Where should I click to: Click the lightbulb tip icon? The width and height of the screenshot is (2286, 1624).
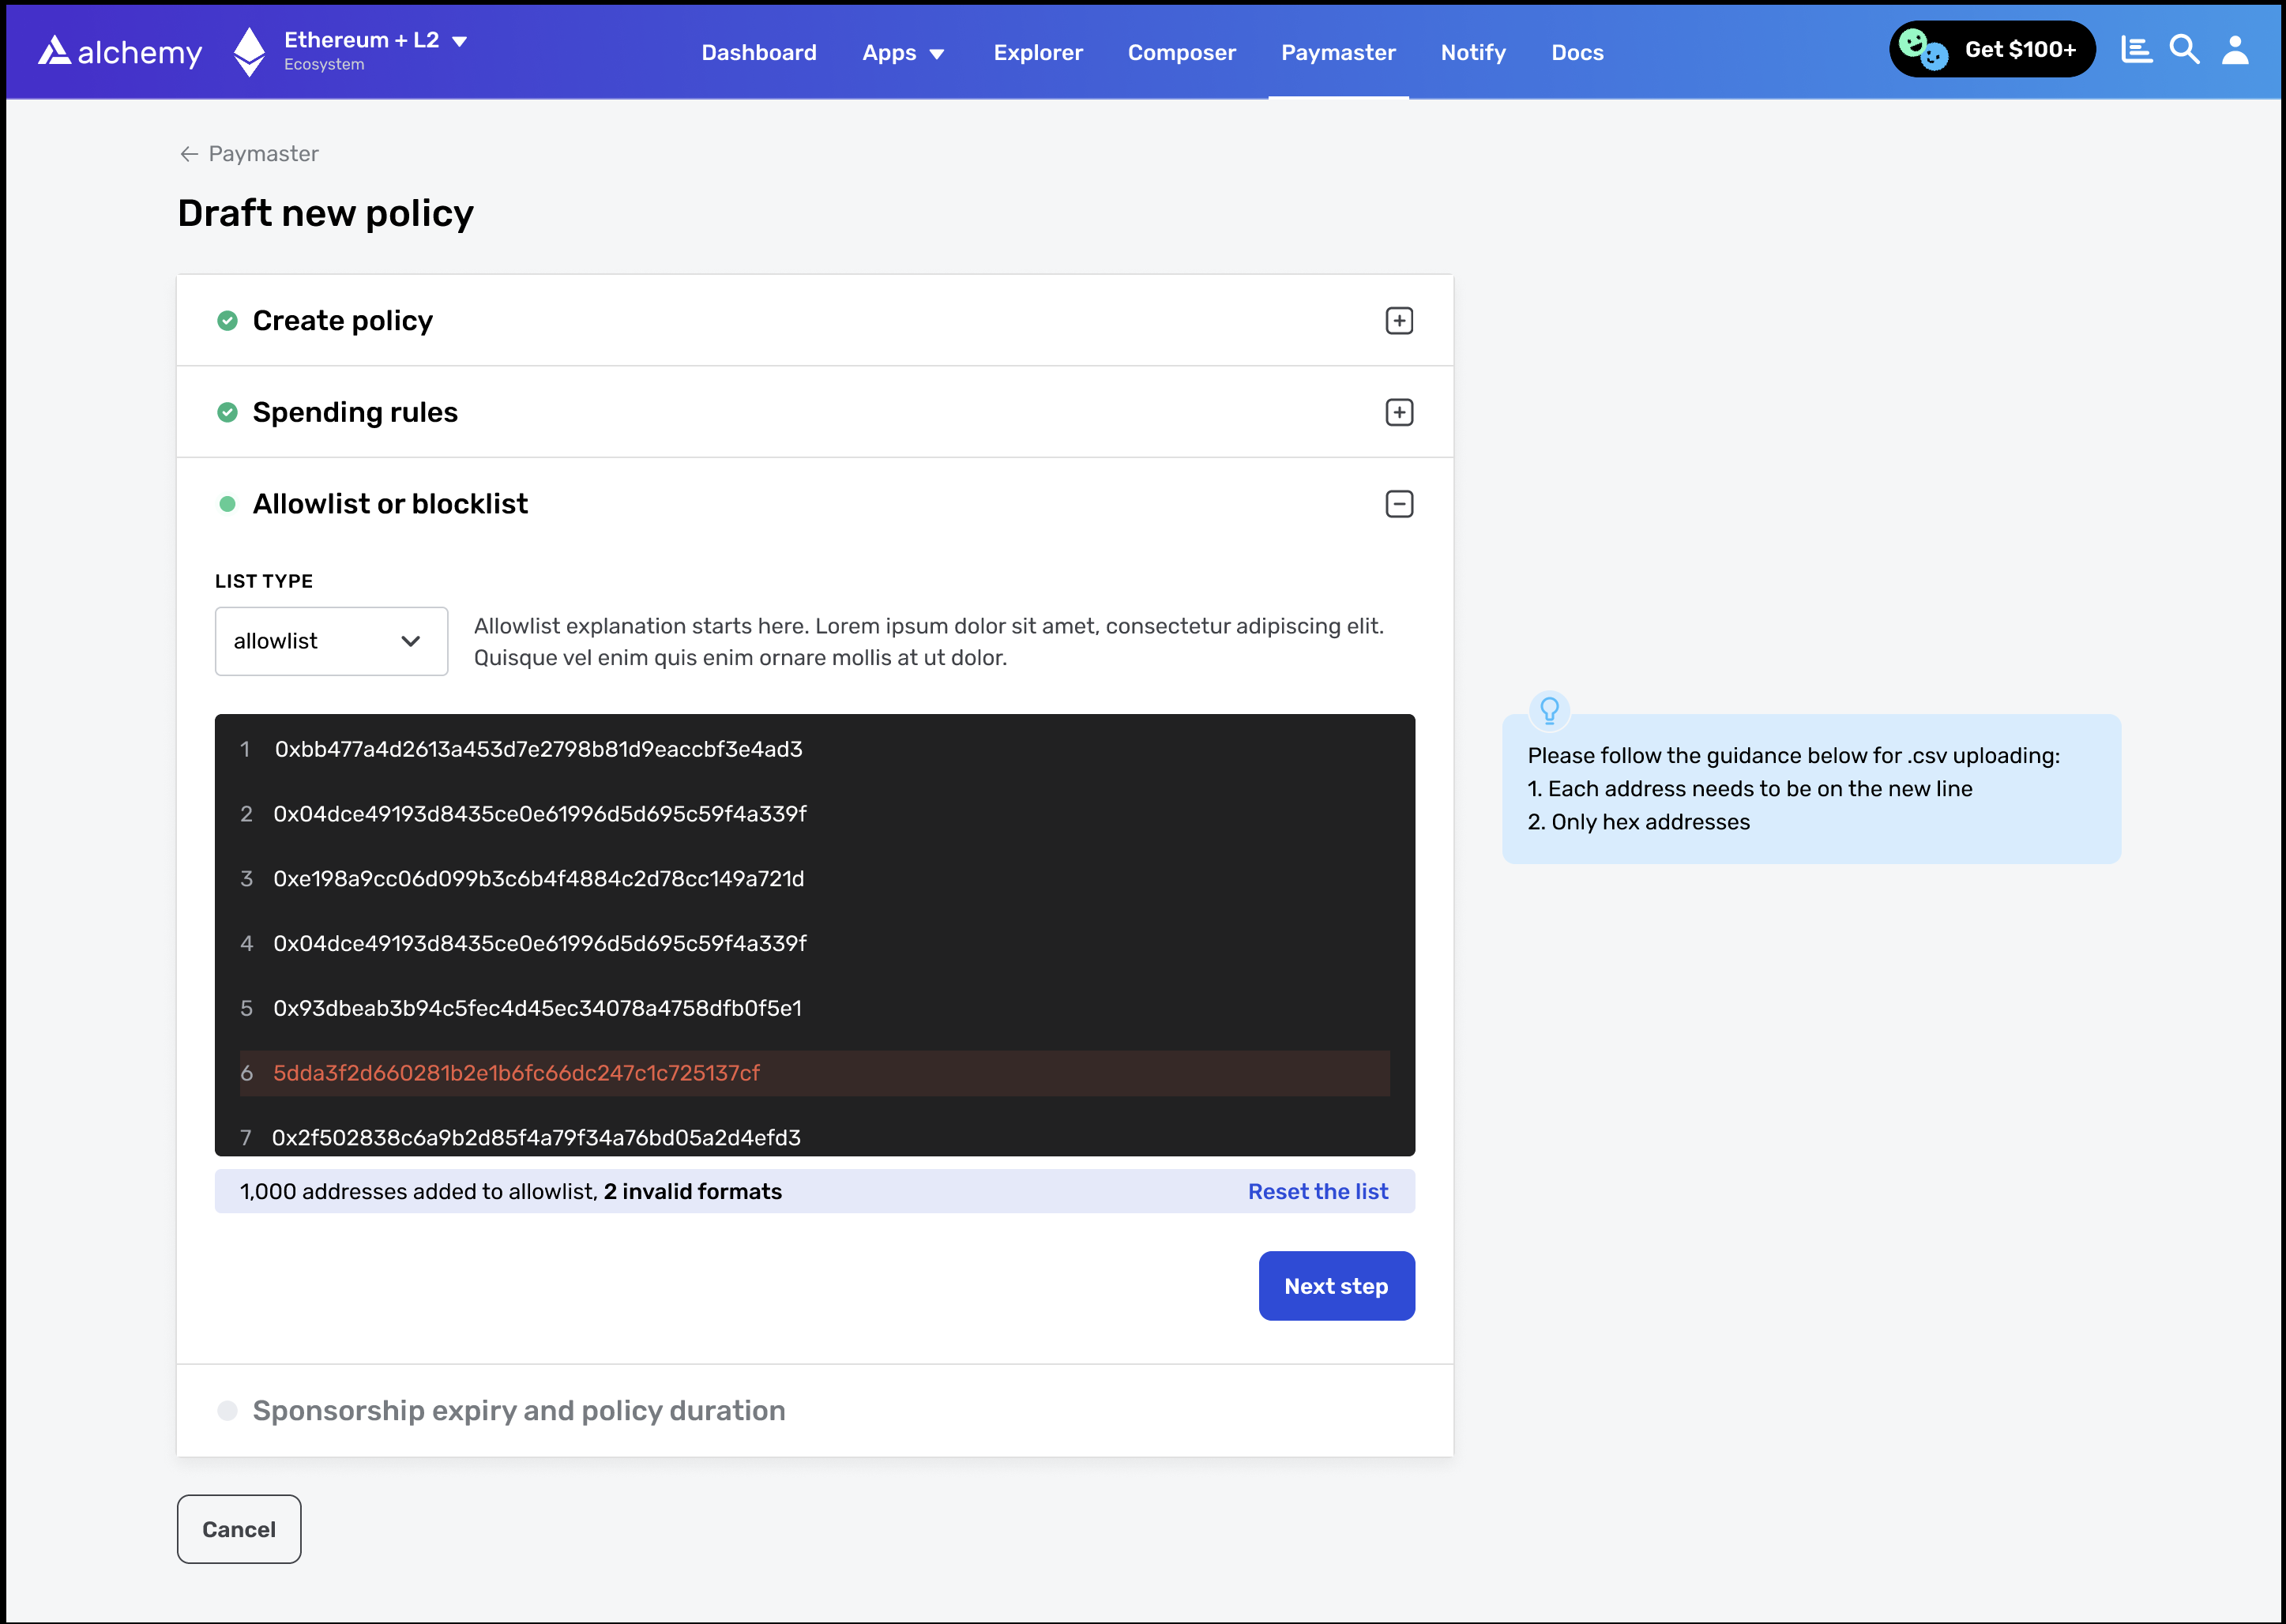point(1549,710)
